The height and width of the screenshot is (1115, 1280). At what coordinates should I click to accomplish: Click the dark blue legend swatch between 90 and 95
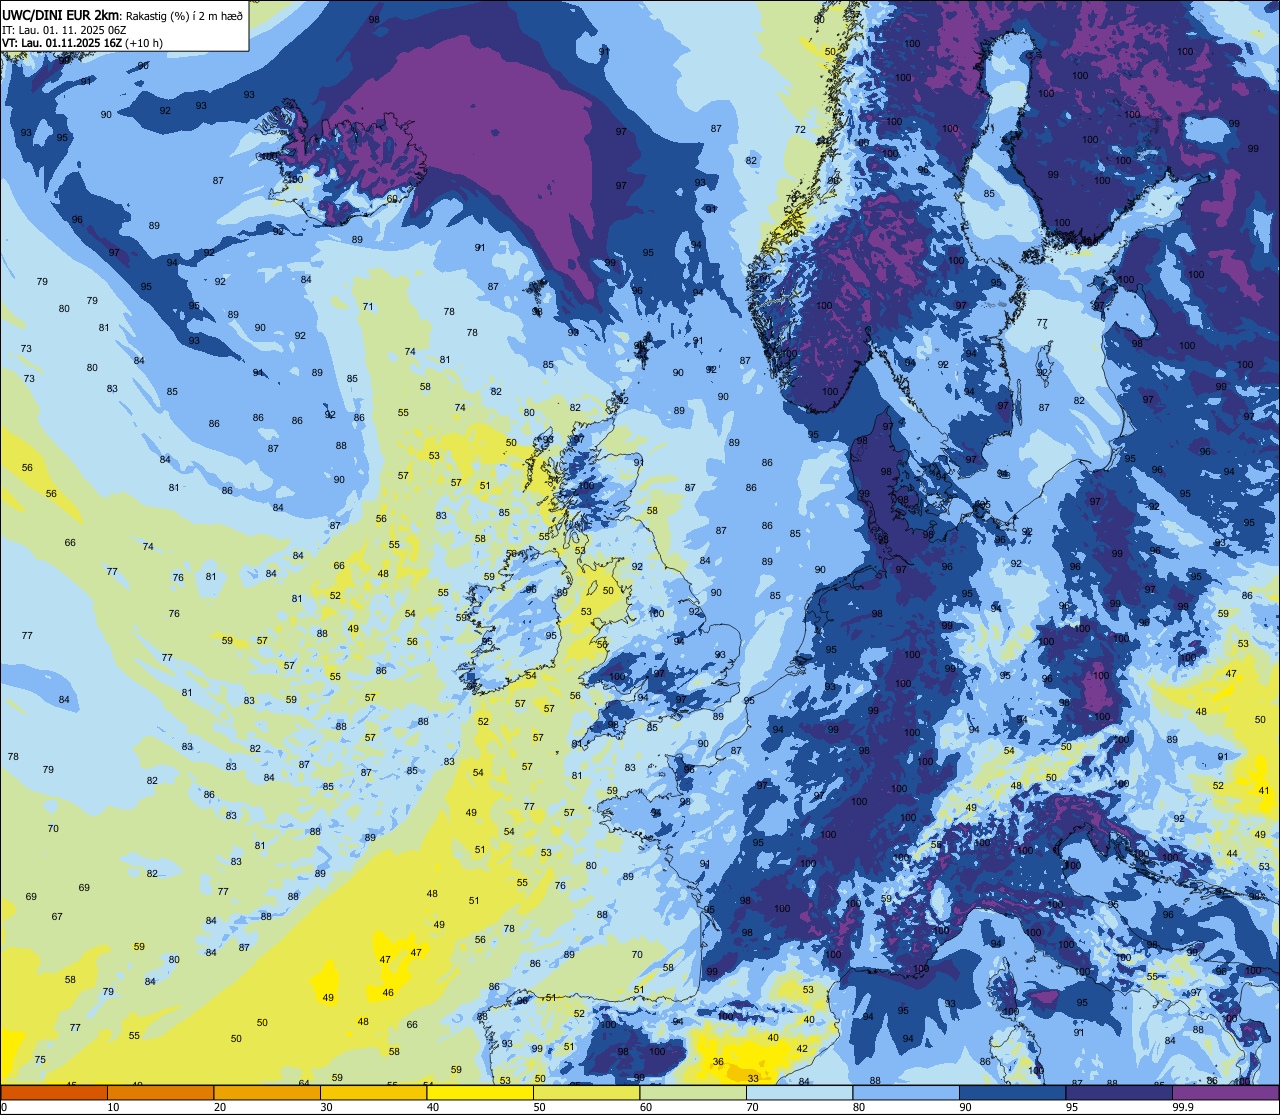click(x=1012, y=1093)
